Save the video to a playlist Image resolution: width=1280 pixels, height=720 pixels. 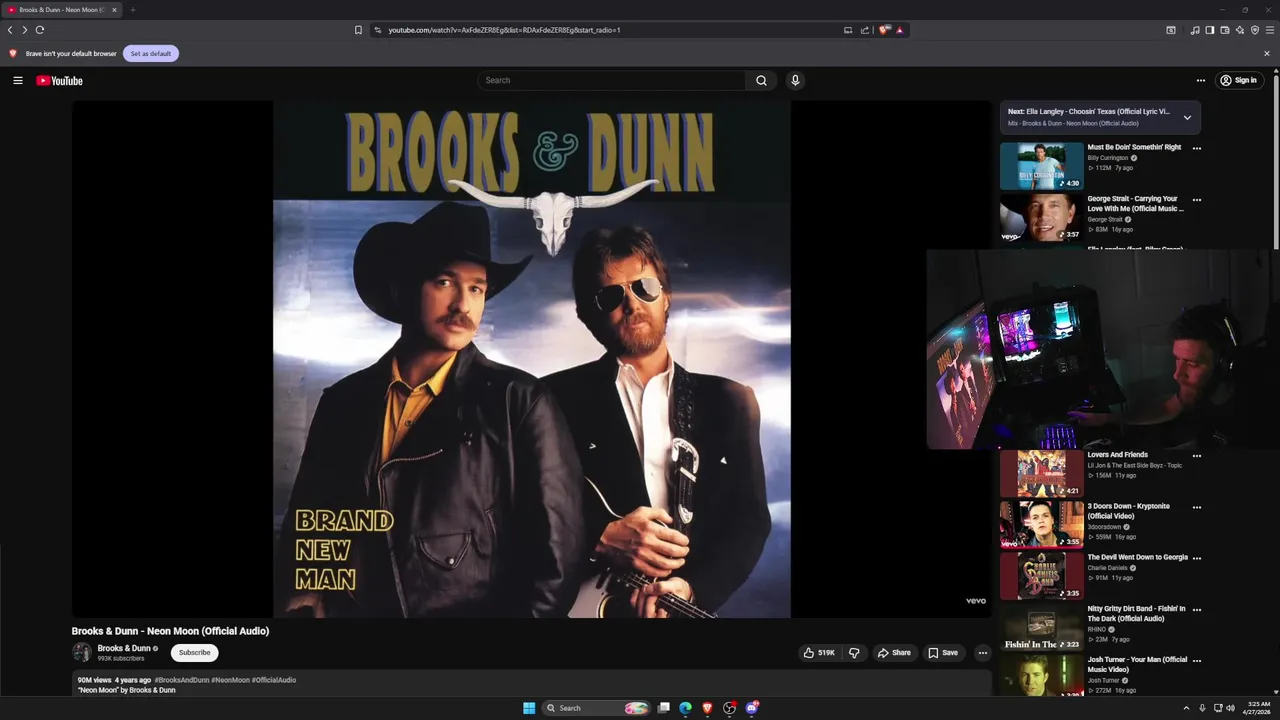[x=943, y=653]
